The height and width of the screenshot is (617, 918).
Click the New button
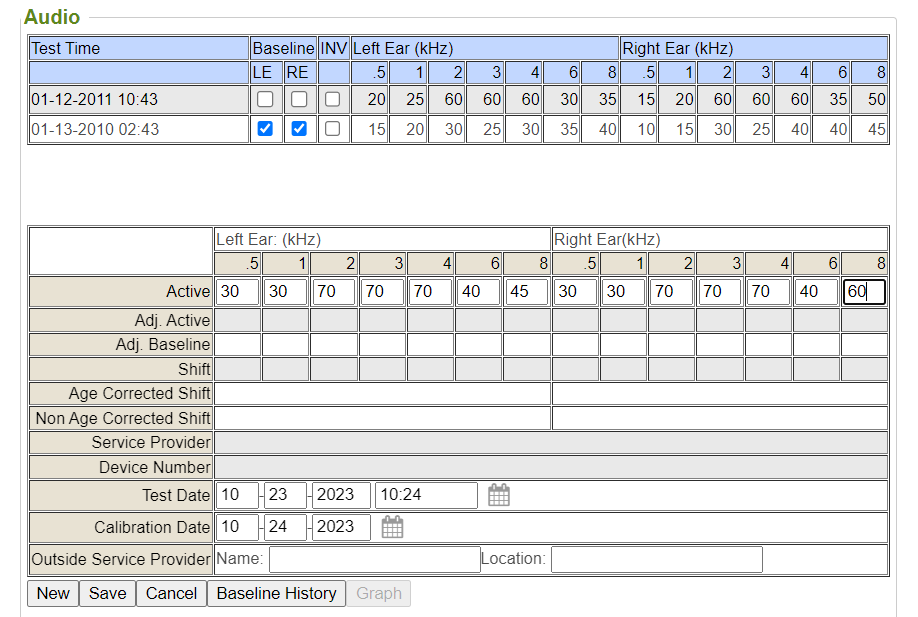pos(53,593)
